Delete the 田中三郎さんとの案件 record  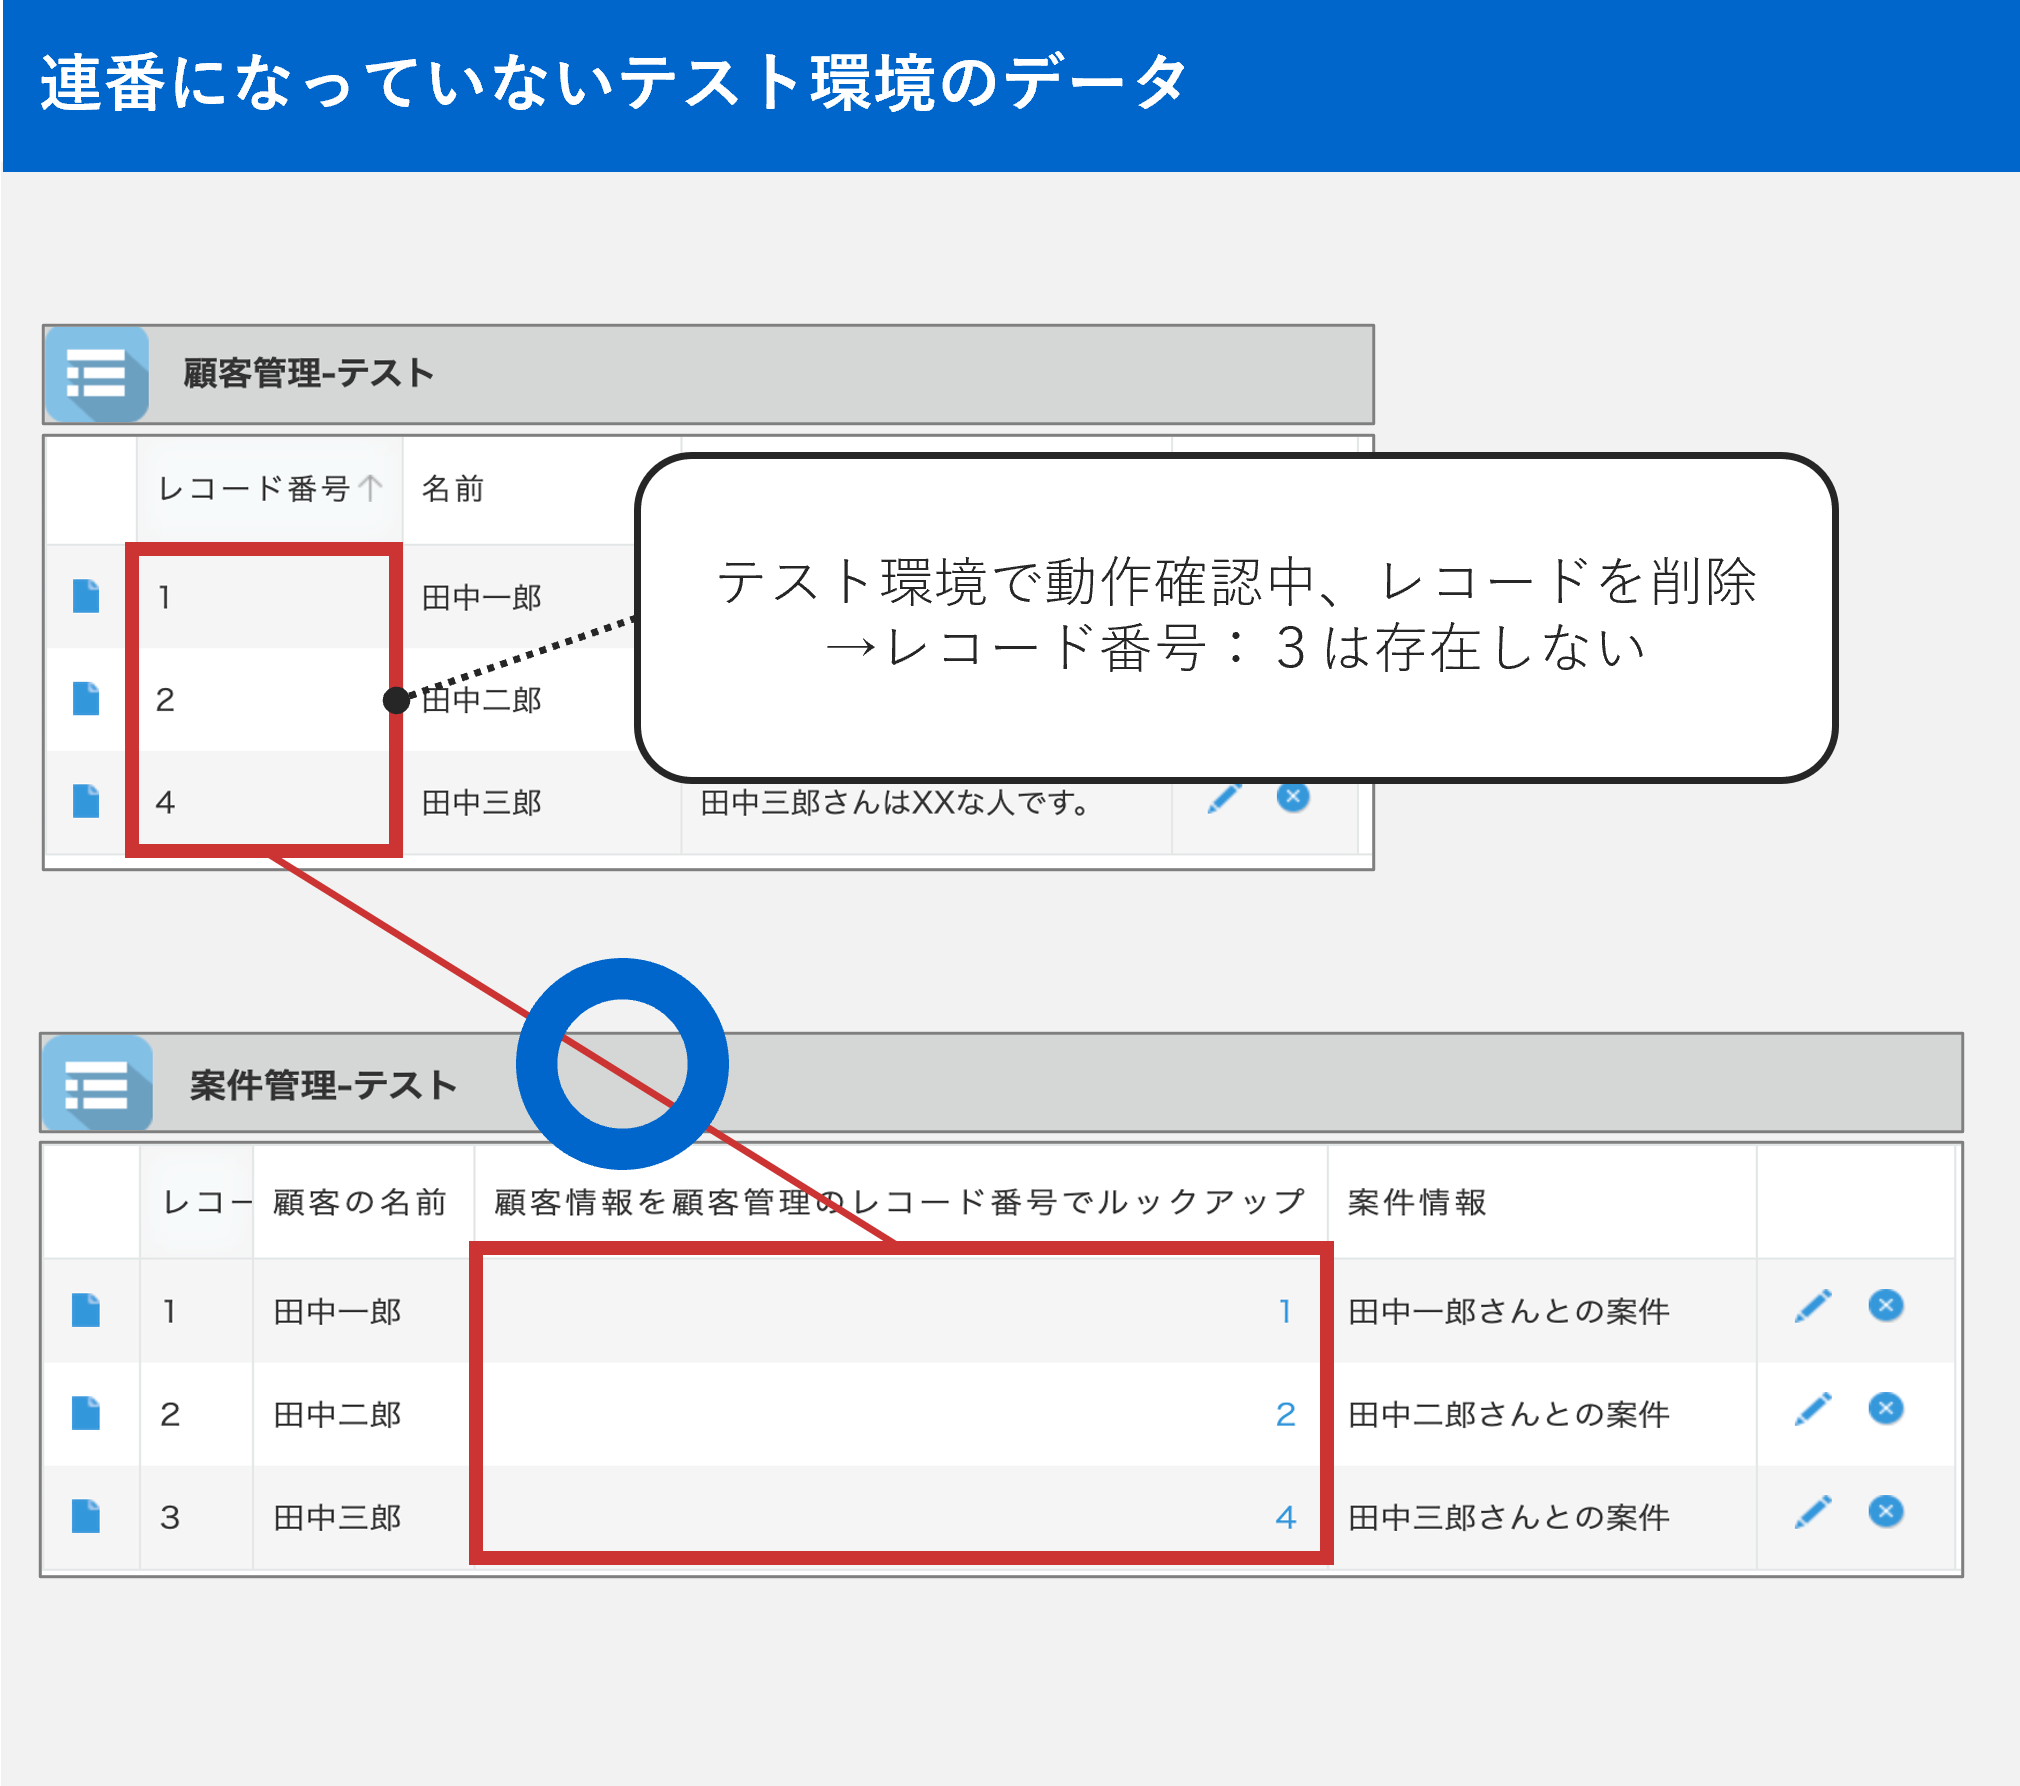pos(1886,1511)
